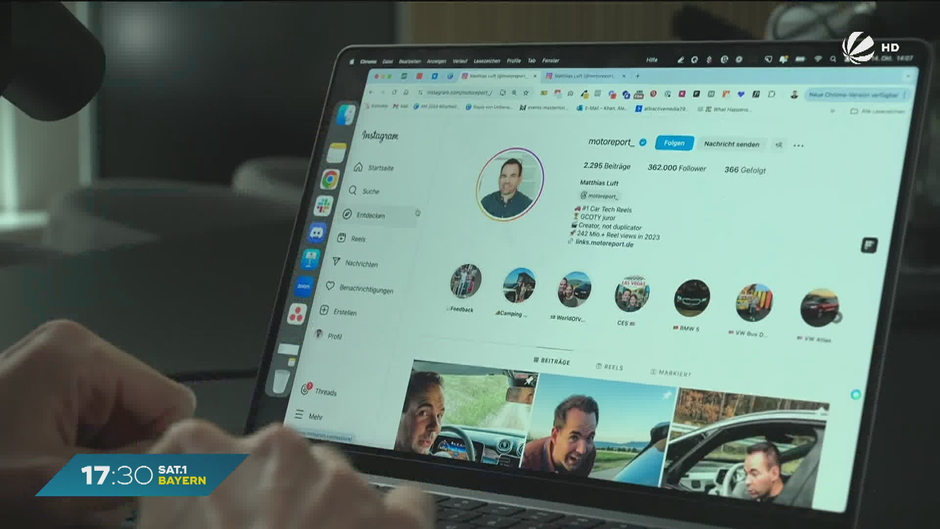Reload the page in Chrome
Screen dimensions: 940x529
coord(394,92)
